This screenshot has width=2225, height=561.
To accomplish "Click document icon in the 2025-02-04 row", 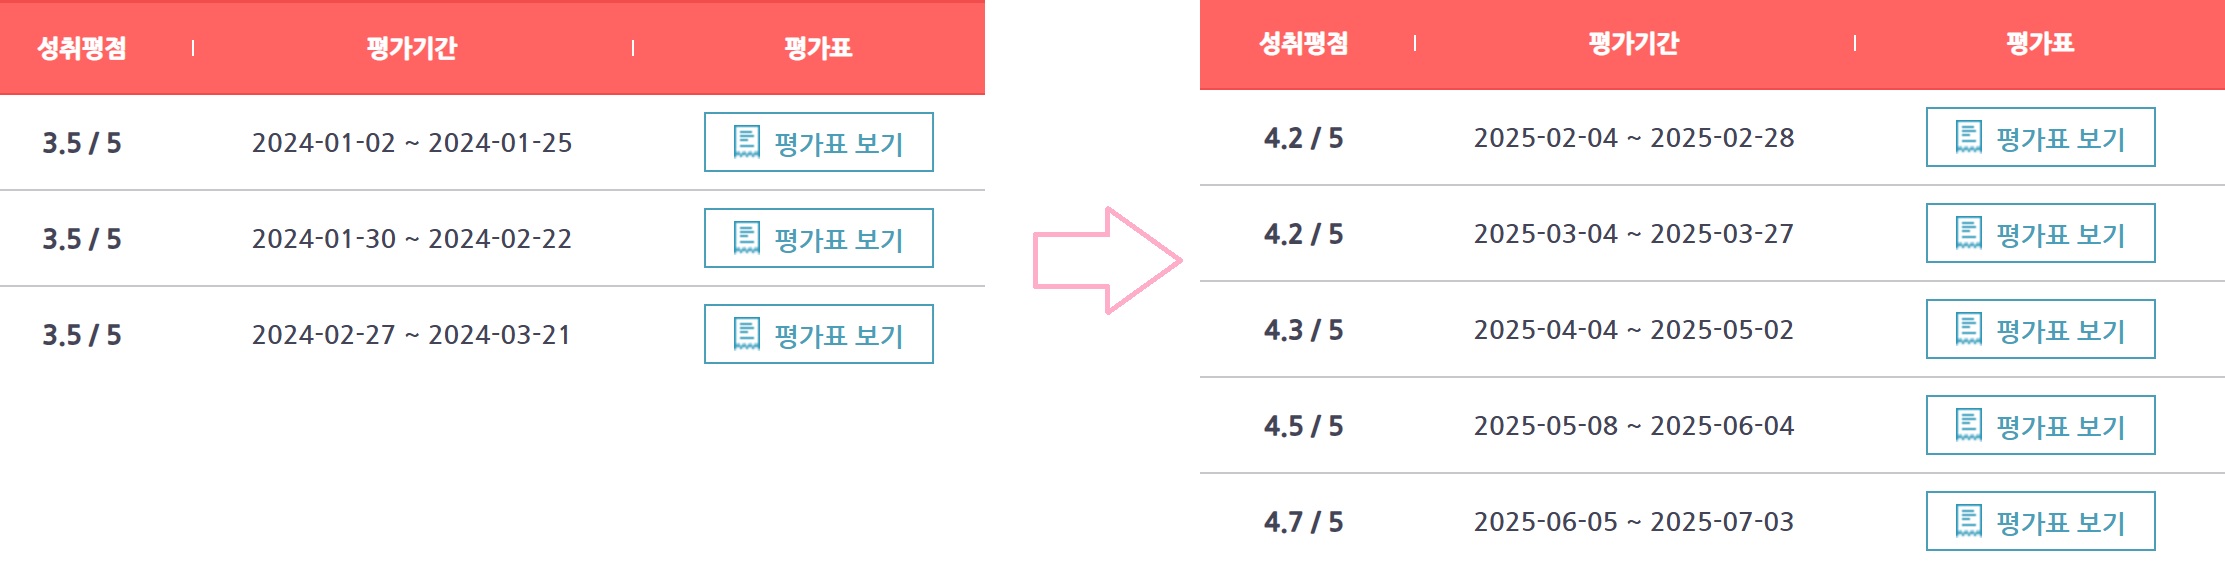I will pyautogui.click(x=1968, y=137).
